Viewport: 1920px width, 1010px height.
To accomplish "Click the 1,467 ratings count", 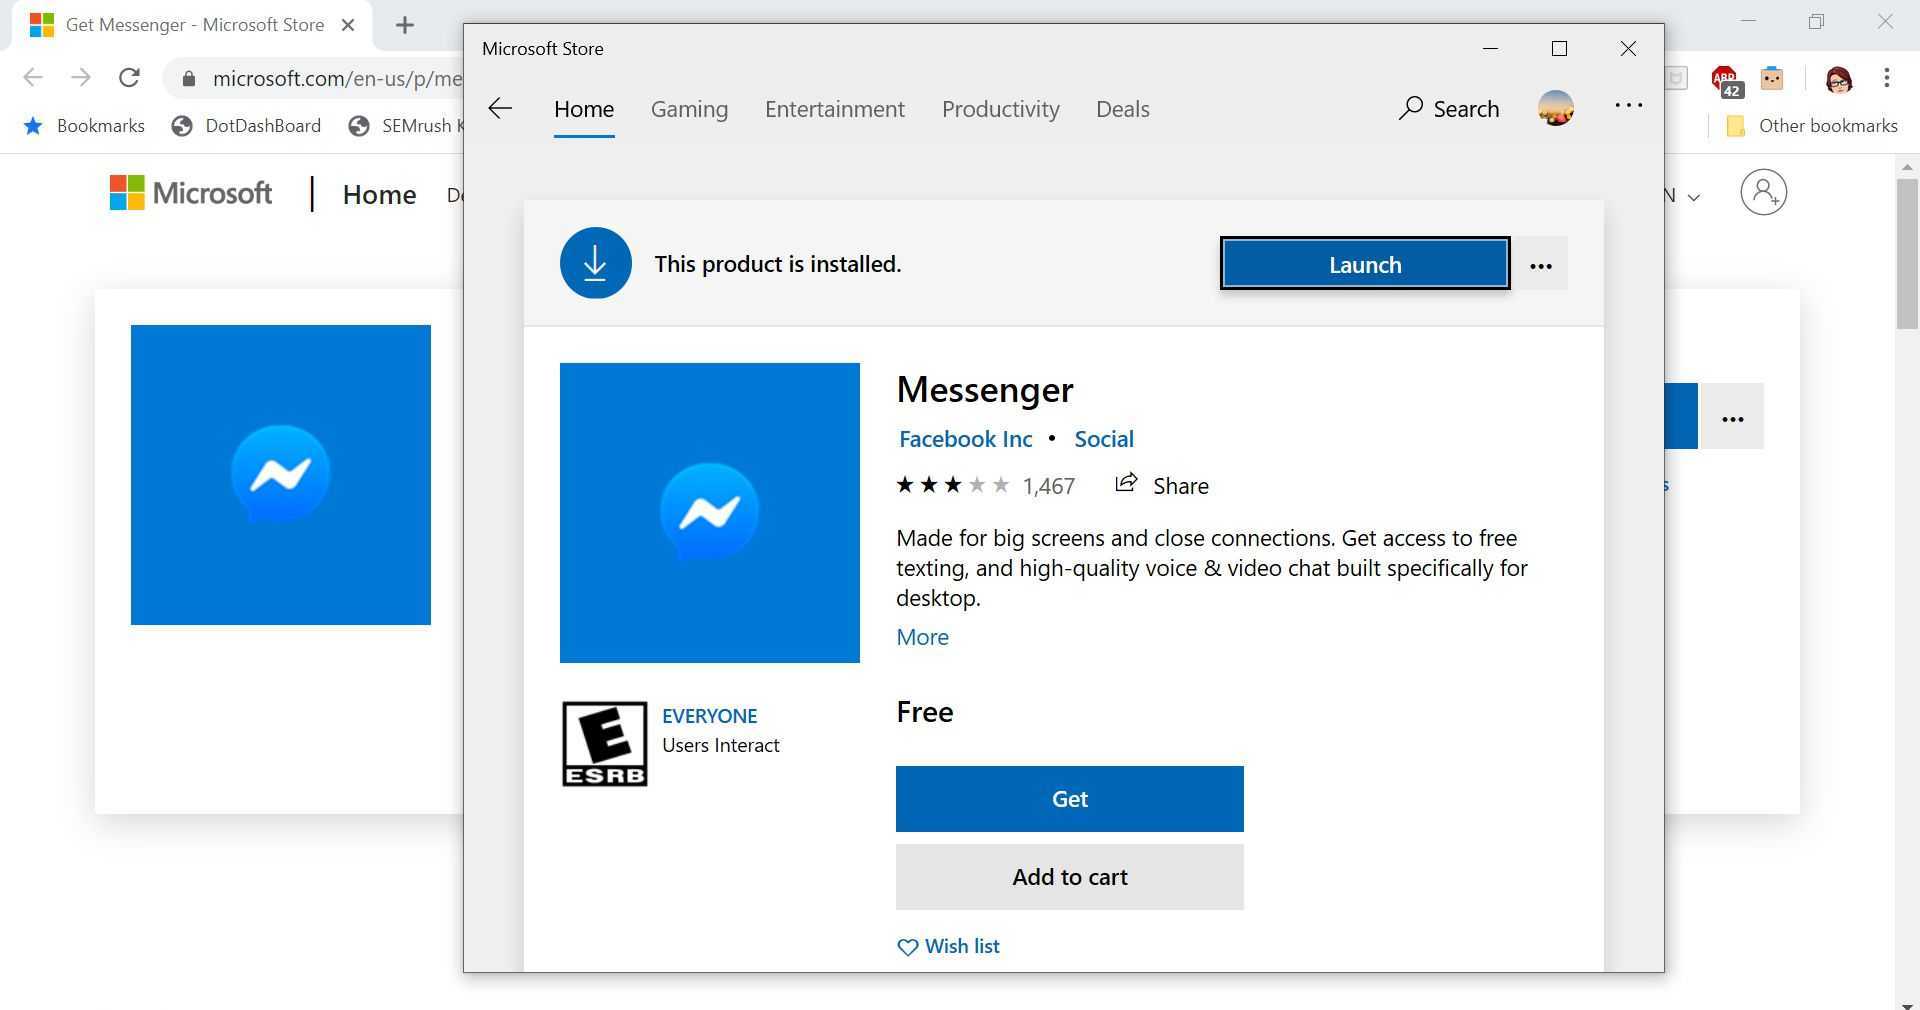I will [1049, 487].
